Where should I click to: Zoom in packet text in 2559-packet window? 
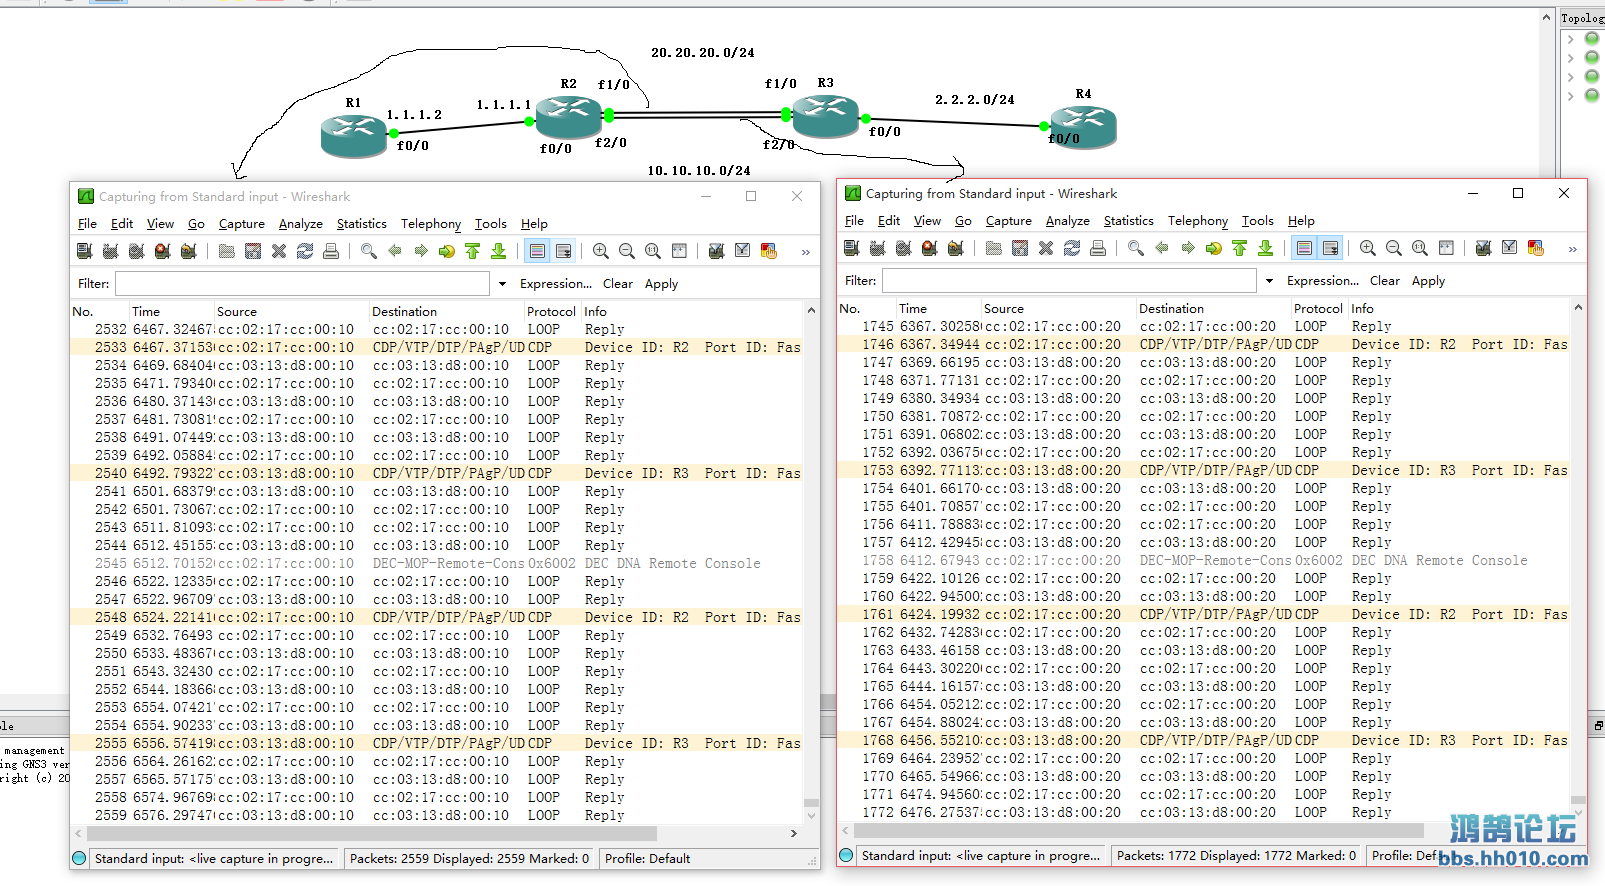[601, 251]
